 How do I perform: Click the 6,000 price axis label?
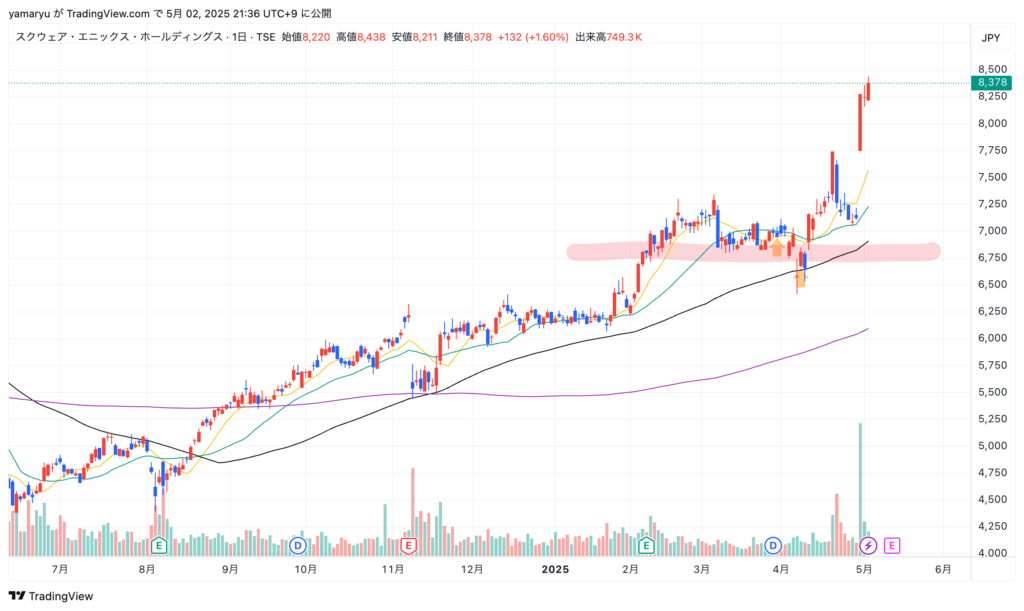[992, 337]
